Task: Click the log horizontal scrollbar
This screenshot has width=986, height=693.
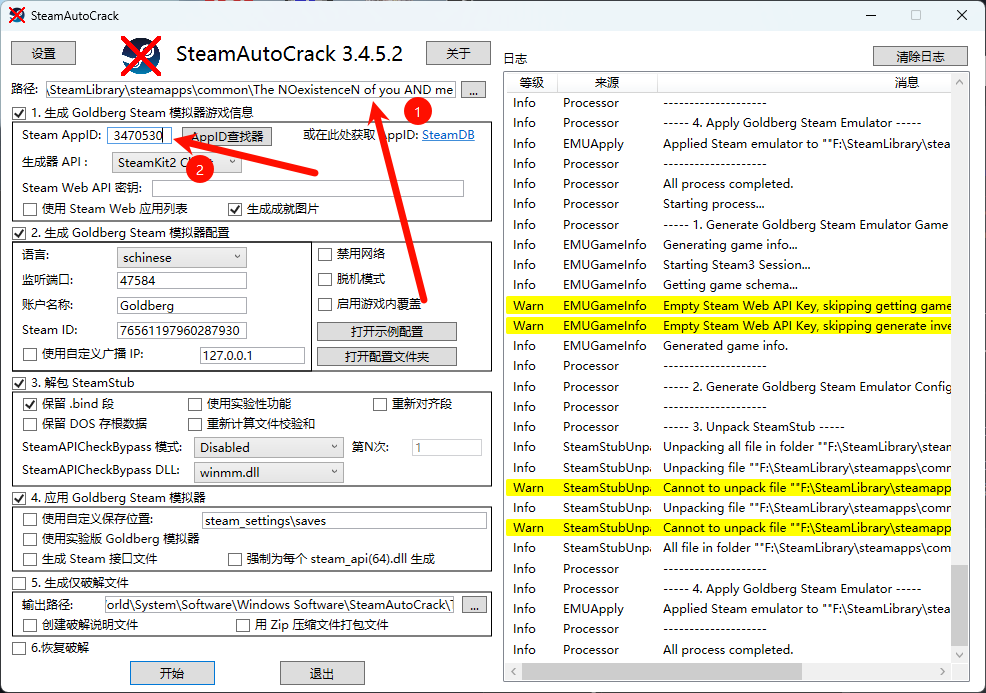Action: [730, 672]
